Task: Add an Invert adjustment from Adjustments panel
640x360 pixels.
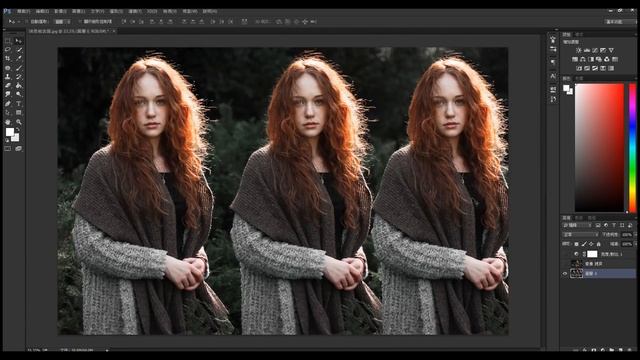Action: (x=579, y=68)
